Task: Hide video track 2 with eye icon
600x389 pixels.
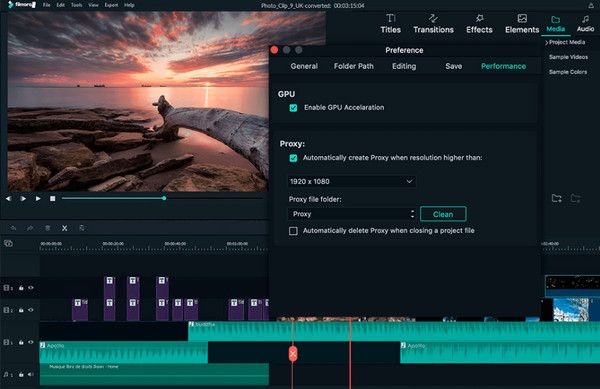Action: point(31,310)
